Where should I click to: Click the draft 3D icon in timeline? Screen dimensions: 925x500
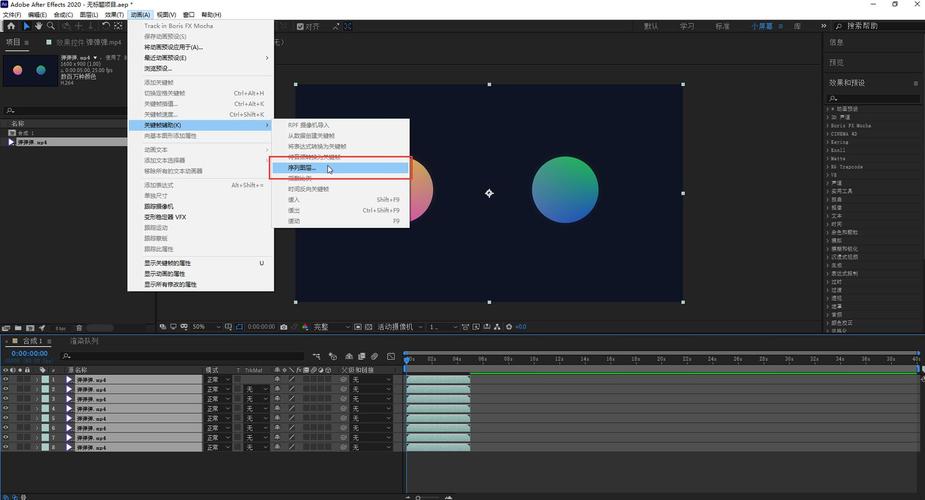pyautogui.click(x=333, y=356)
